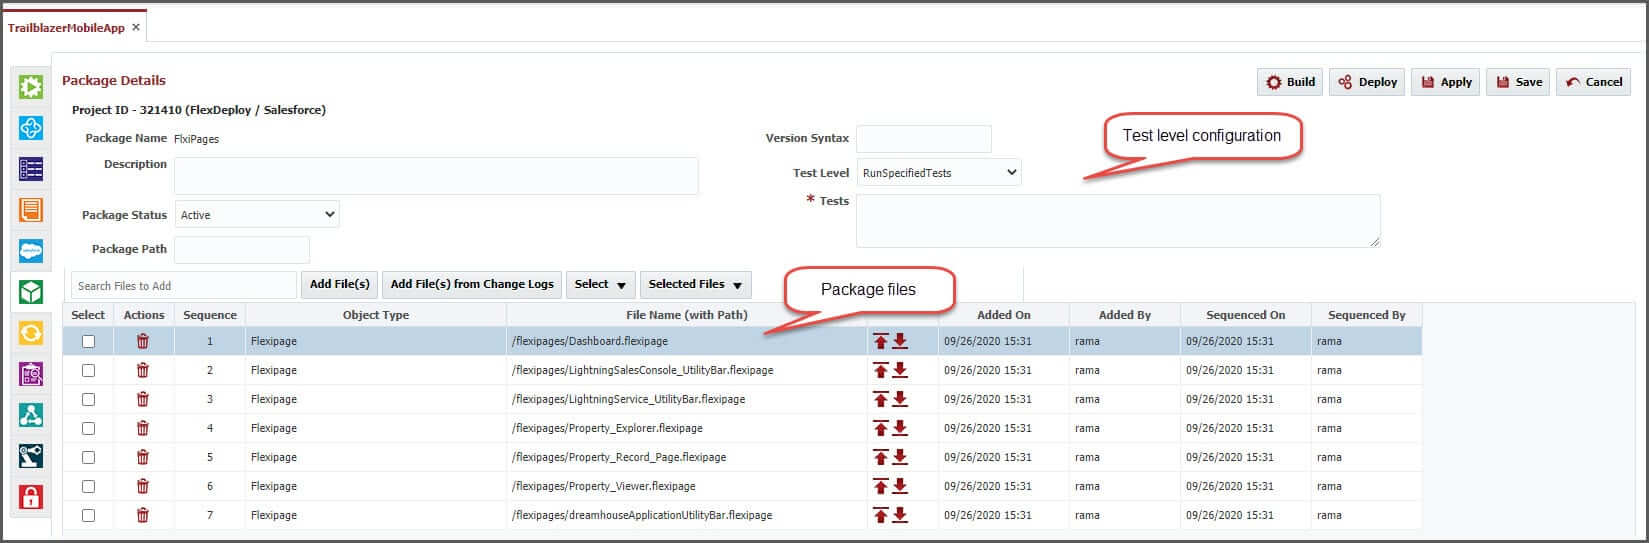Move Property_Explorer.flexipage up with the up arrow
Viewport: 1649px width, 543px height.
click(x=880, y=428)
